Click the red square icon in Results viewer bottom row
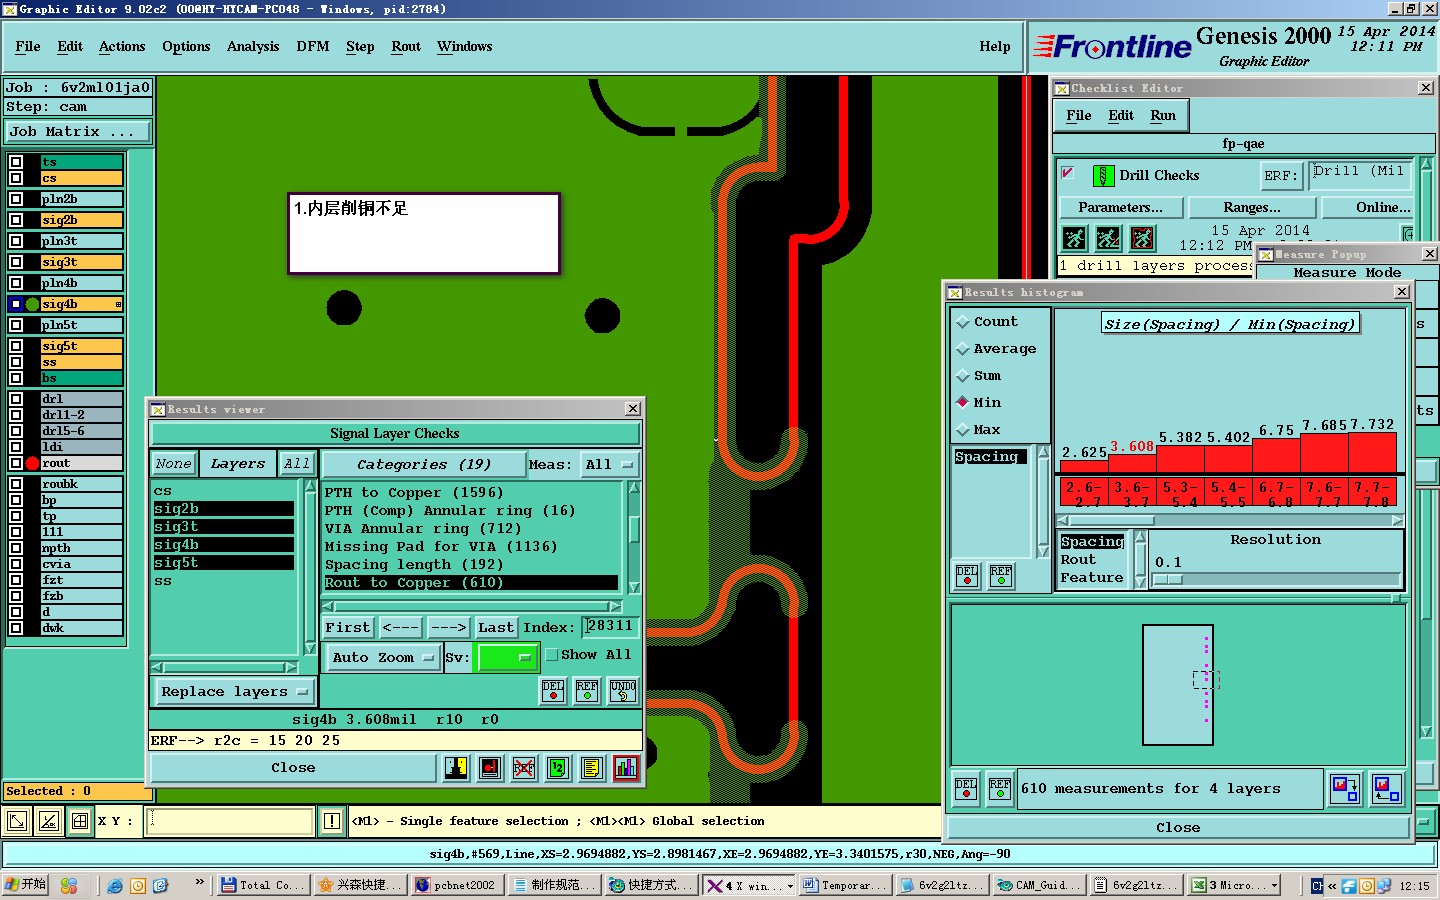The height and width of the screenshot is (900, 1440). [490, 768]
